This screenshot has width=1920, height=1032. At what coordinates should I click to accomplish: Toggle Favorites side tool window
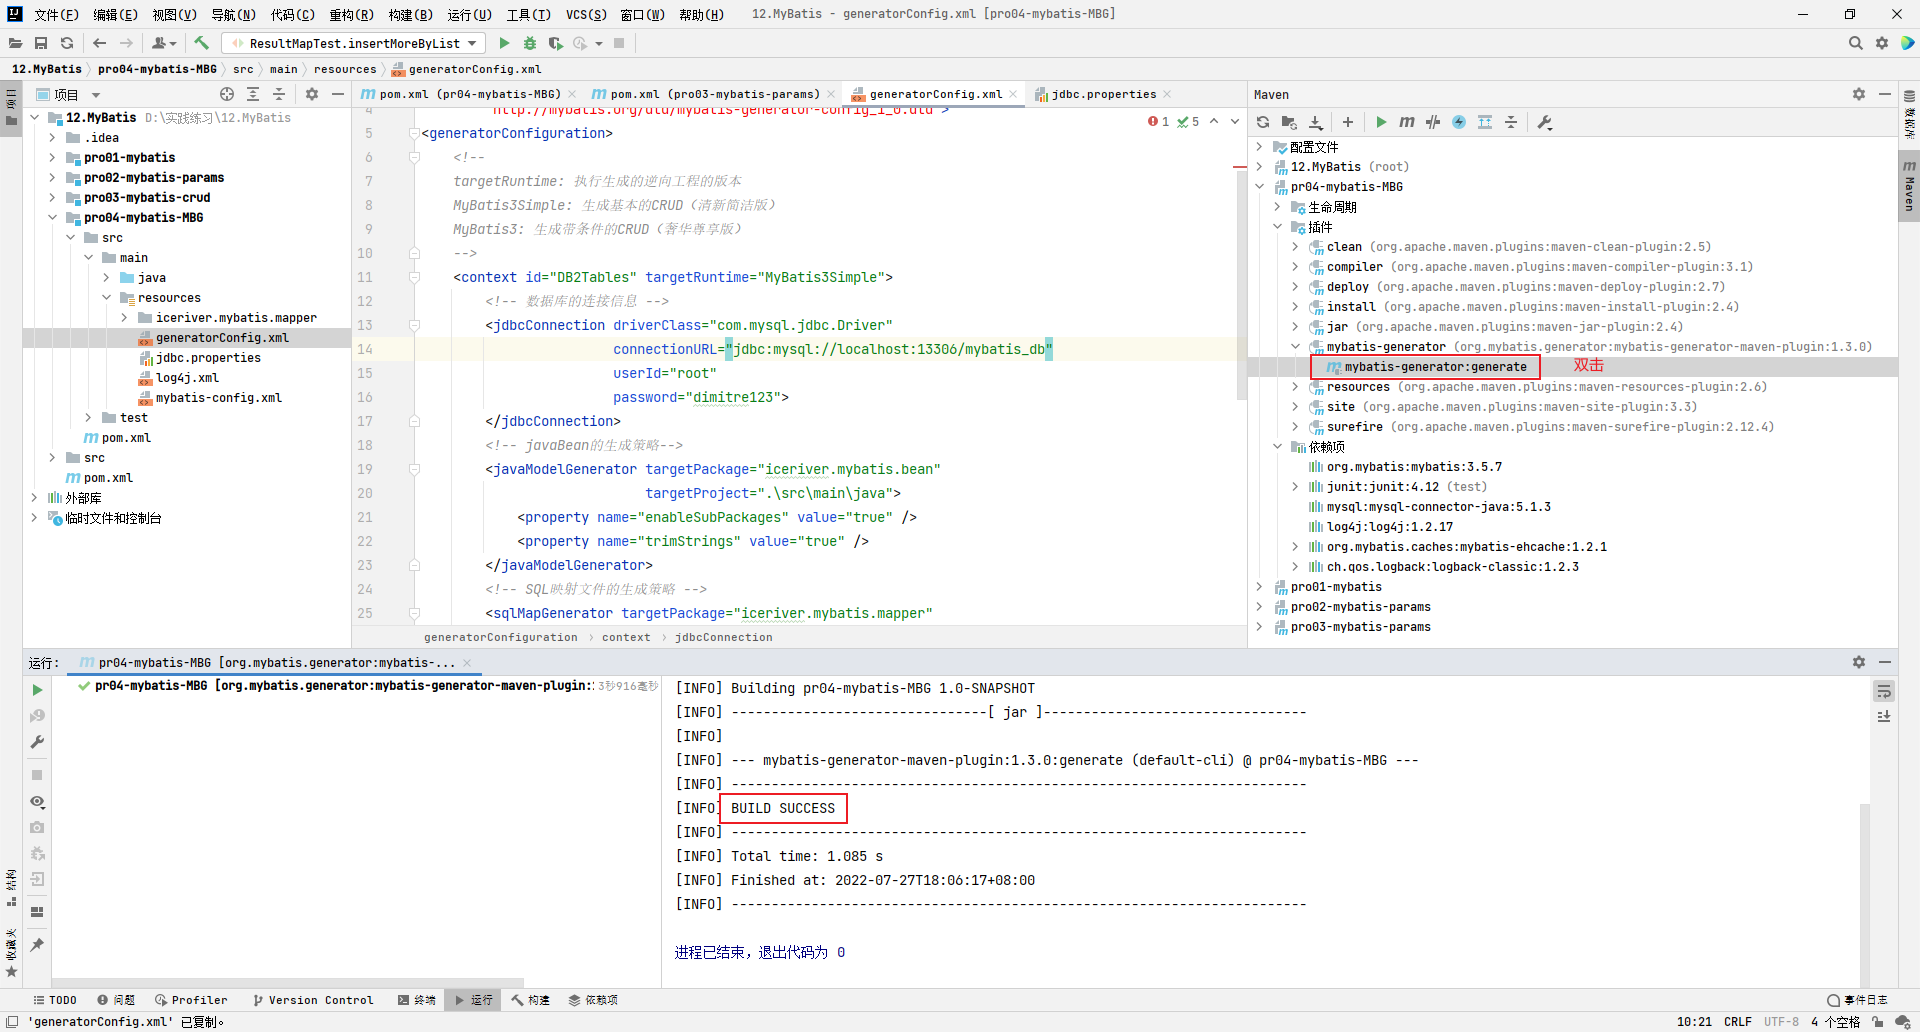click(x=11, y=953)
